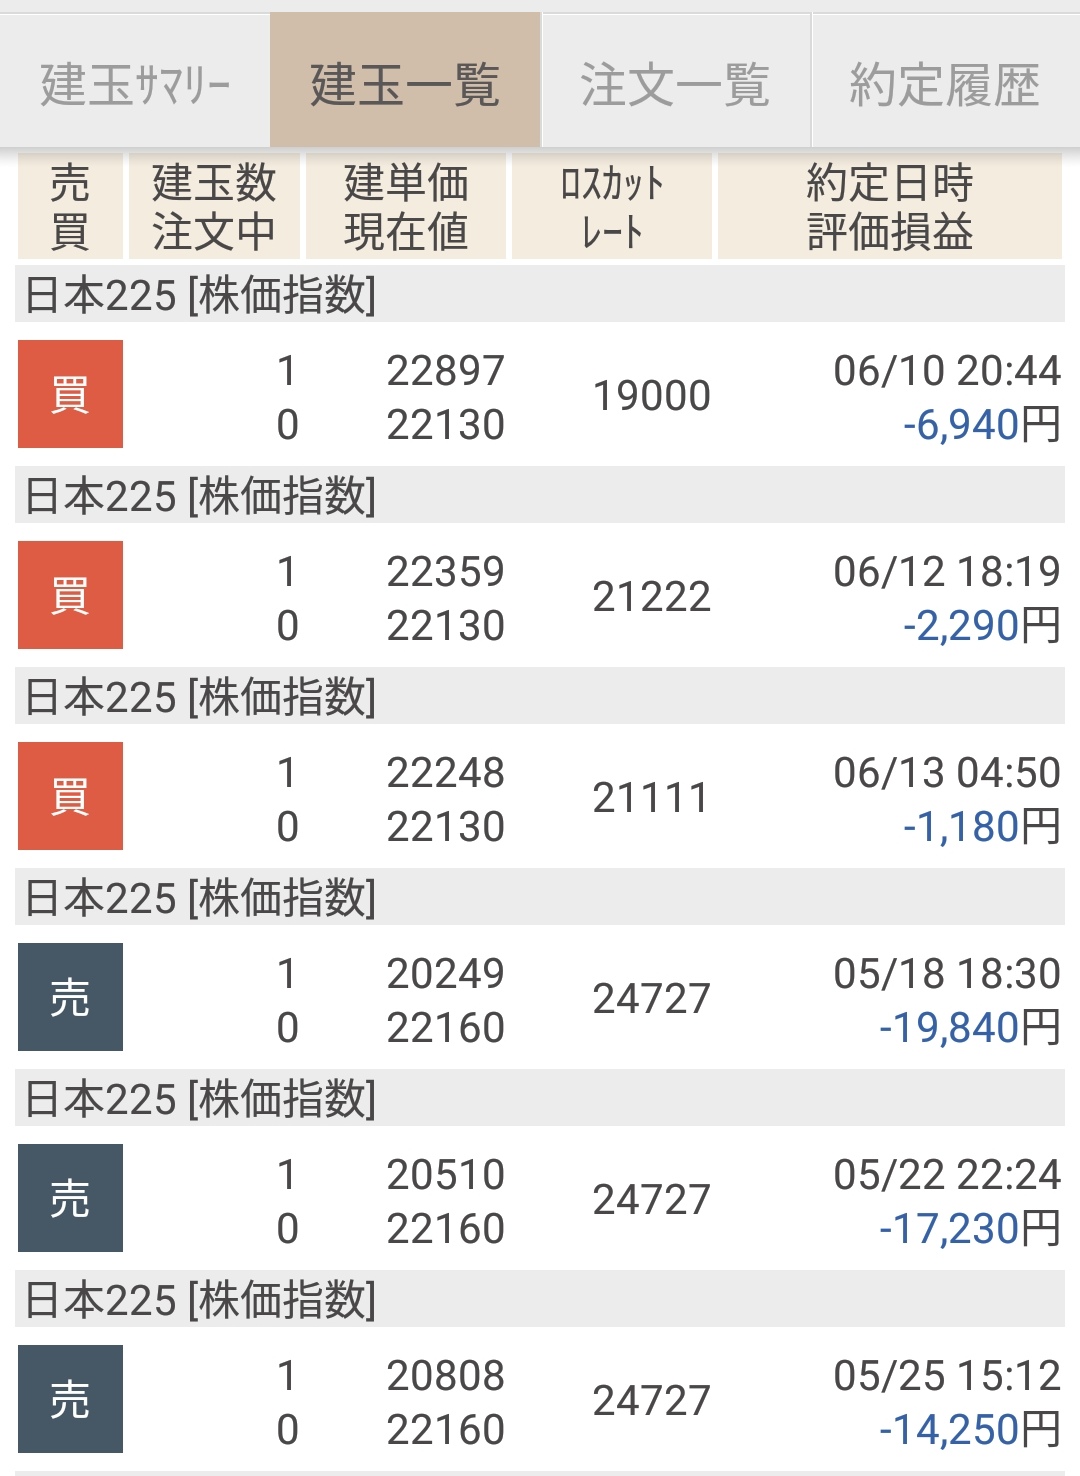The width and height of the screenshot is (1080, 1476).
Task: Tap the 売 badge for the 20249 position
Action: tap(70, 997)
